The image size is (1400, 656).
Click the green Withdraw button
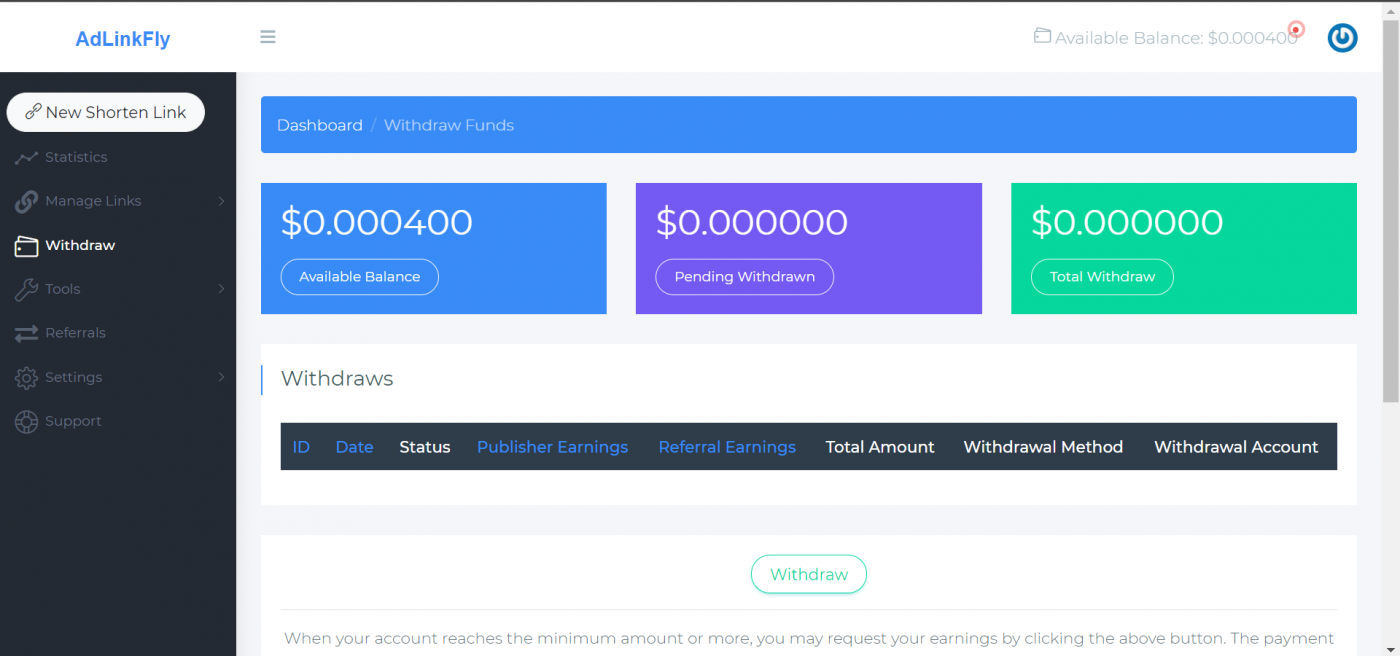808,574
